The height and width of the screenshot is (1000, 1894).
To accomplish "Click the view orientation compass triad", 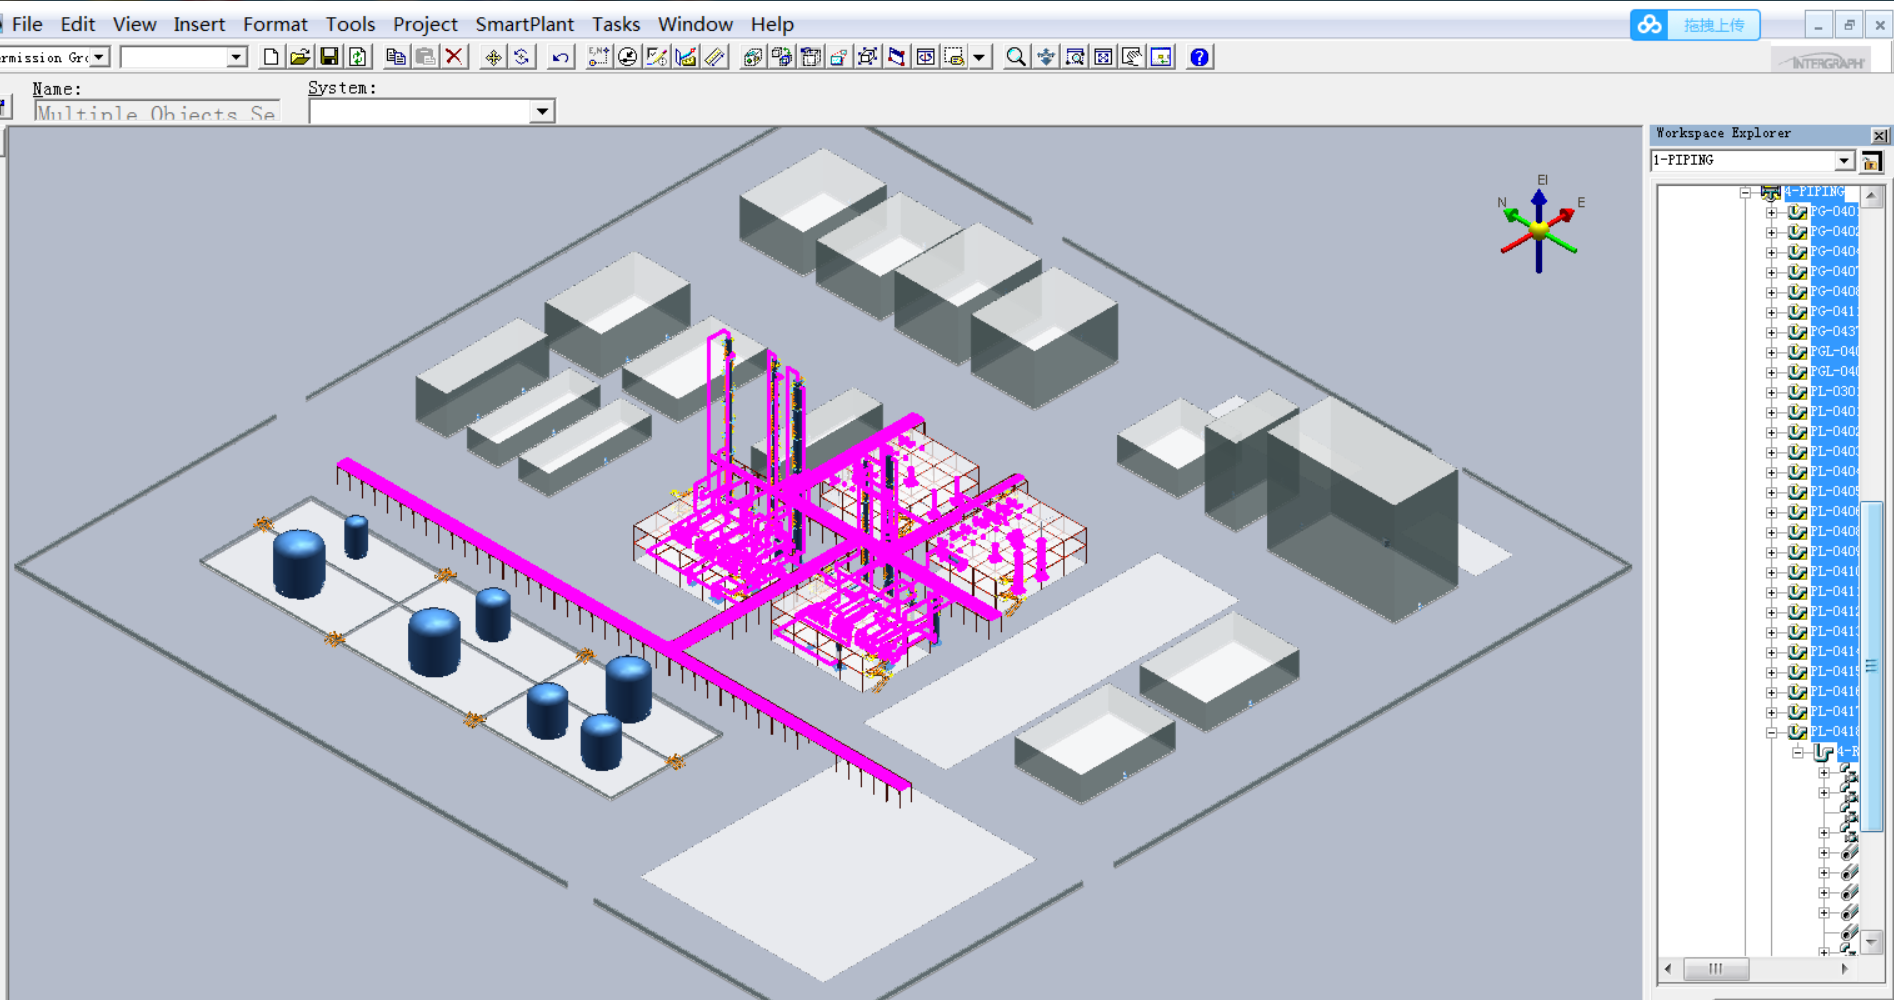I will click(1539, 226).
